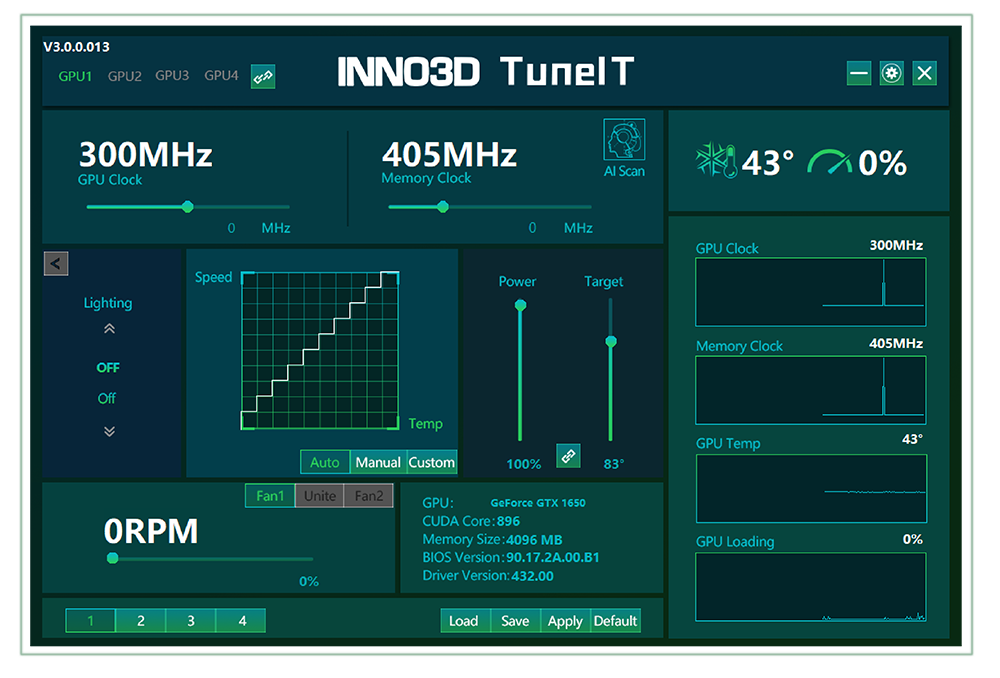Click the Target temperature slider handle
This screenshot has width=1000, height=678.
tap(611, 341)
